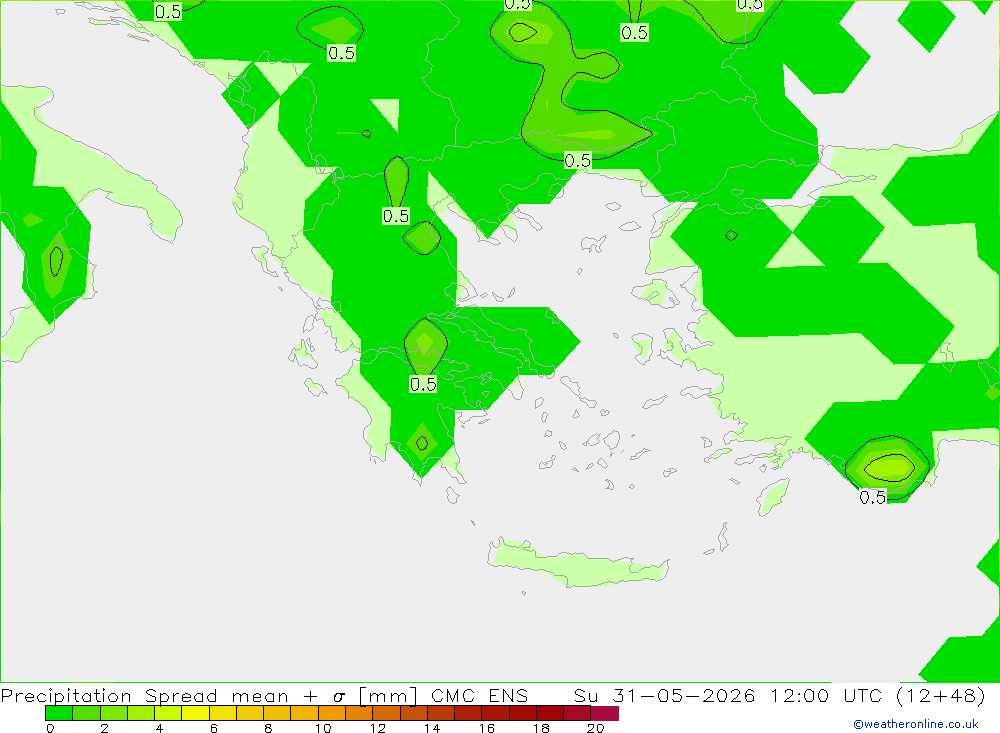Pick the pure yellow swatch left of legend label 6

point(195,713)
